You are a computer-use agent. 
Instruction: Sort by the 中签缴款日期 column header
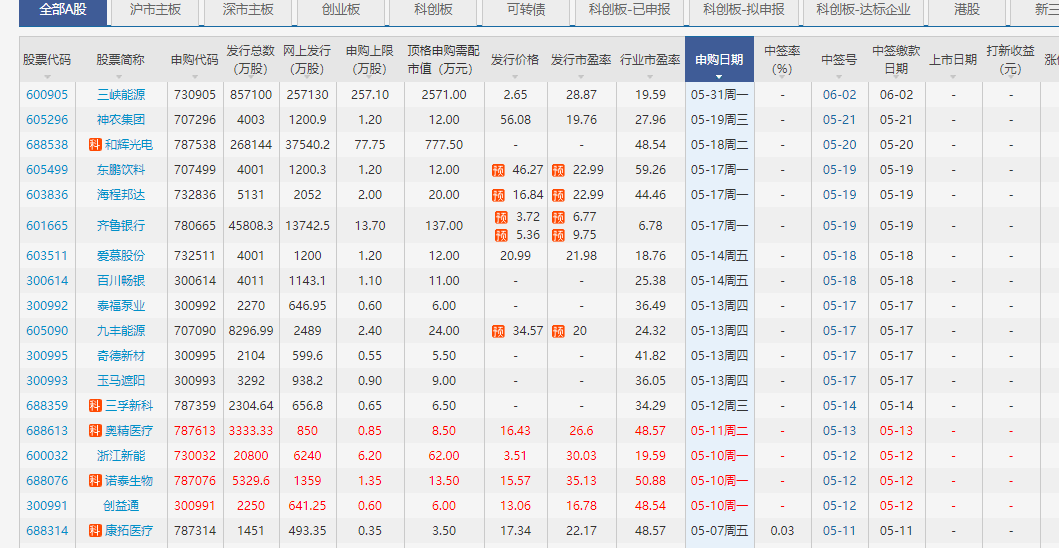point(896,59)
